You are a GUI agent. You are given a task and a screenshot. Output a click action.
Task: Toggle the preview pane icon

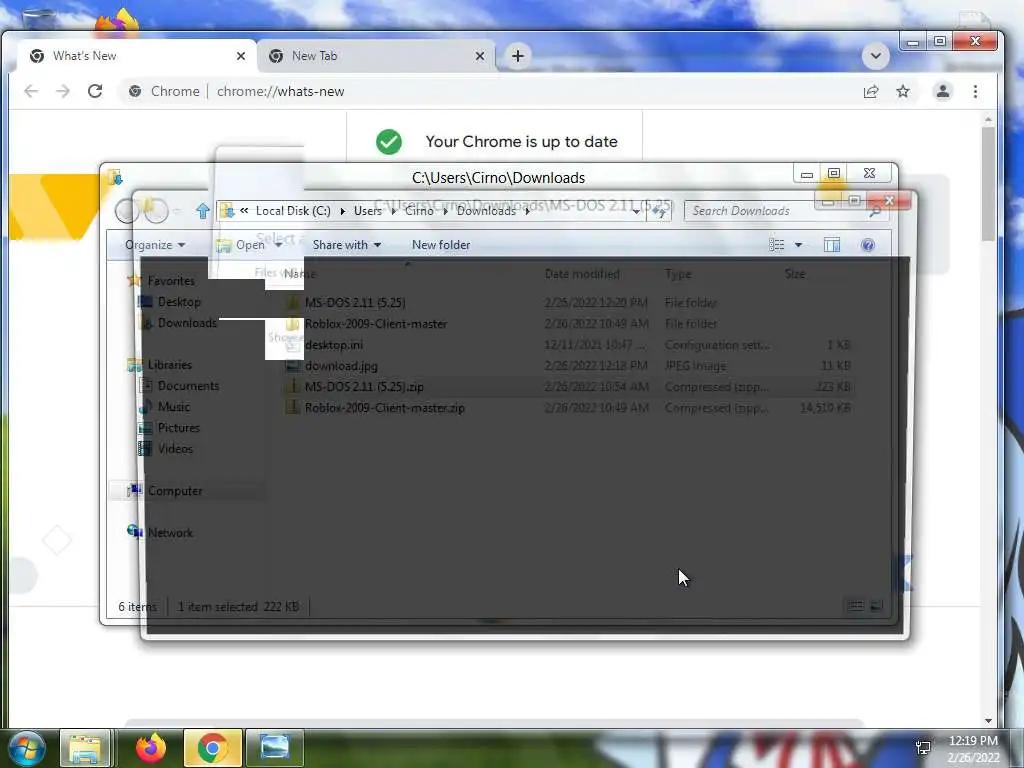[831, 245]
